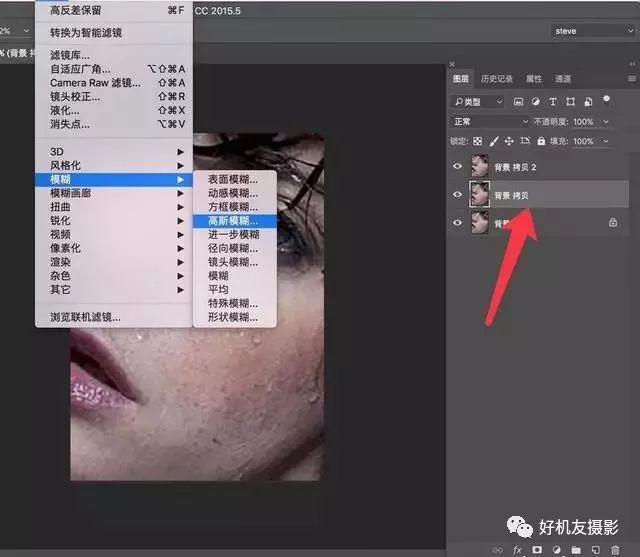Create a new layer group
The height and width of the screenshot is (557, 640).
click(x=576, y=550)
